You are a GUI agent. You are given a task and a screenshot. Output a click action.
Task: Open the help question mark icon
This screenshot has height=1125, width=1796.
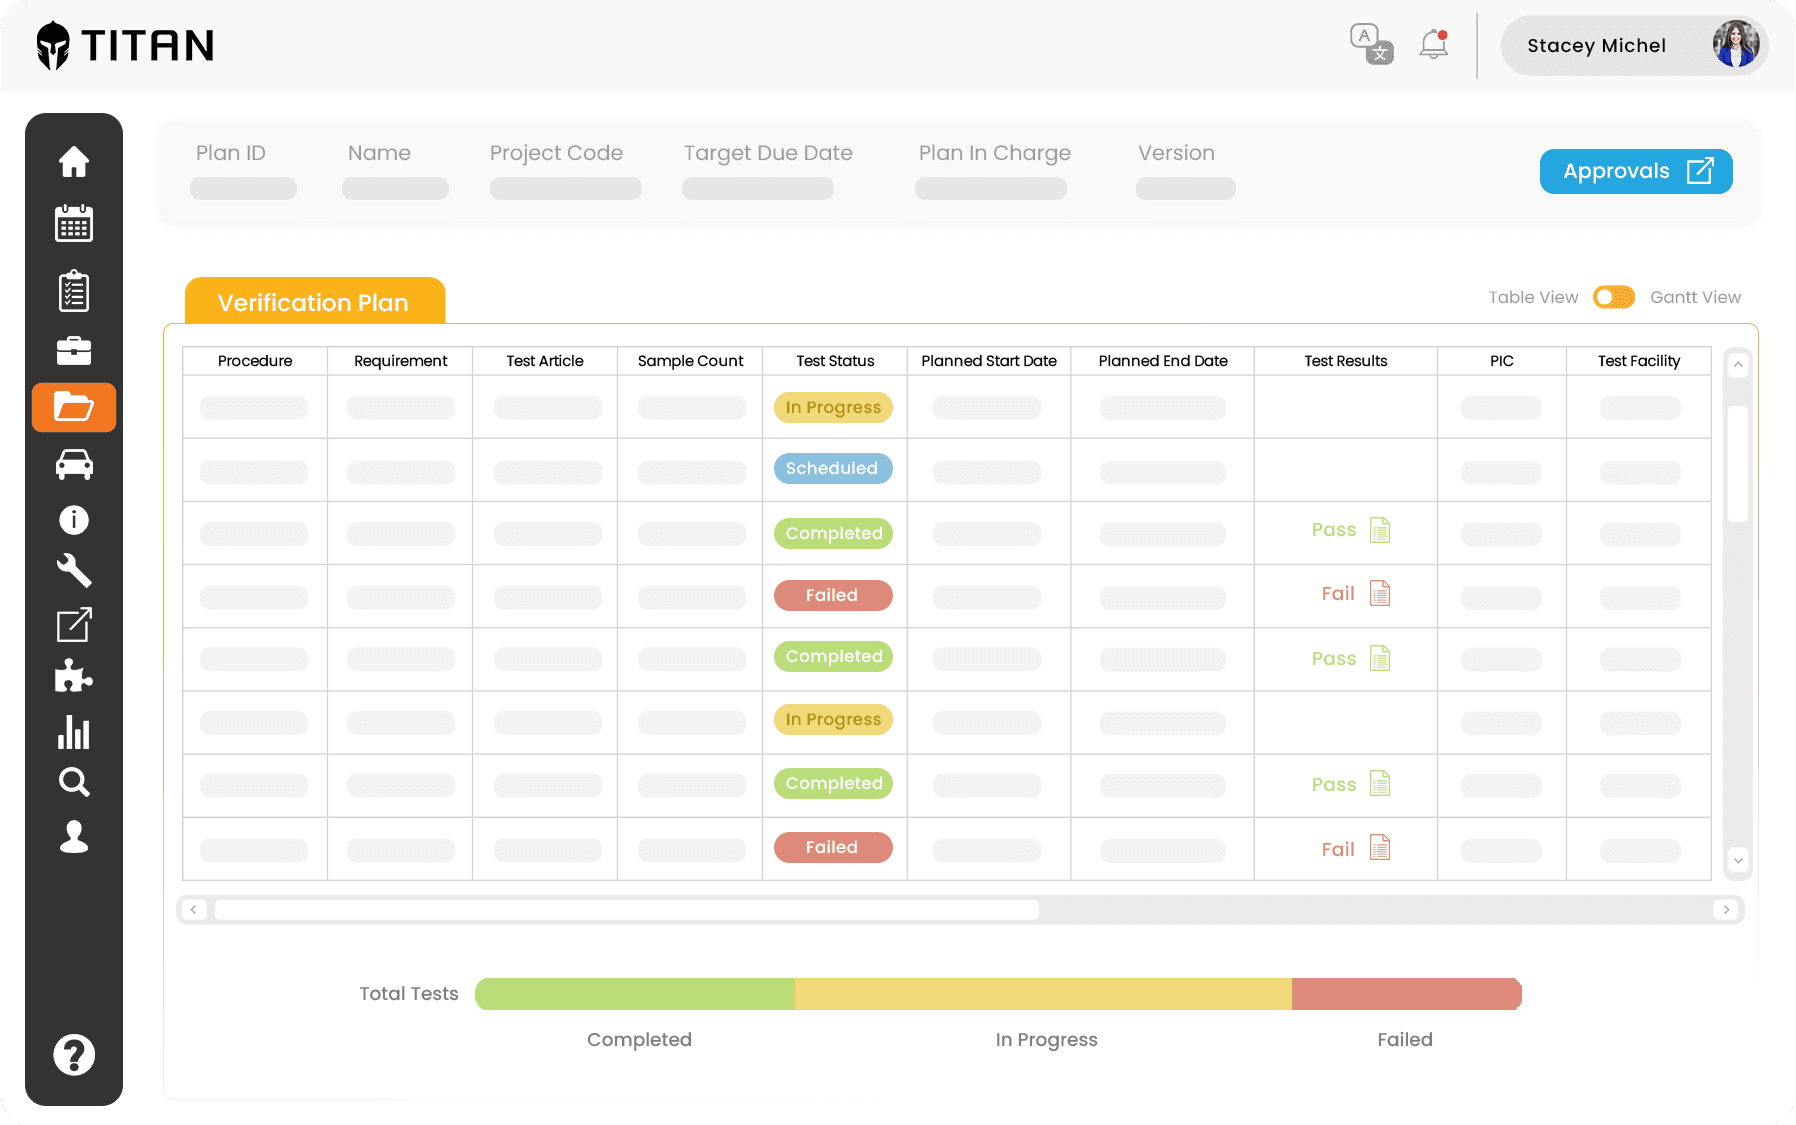(74, 1054)
